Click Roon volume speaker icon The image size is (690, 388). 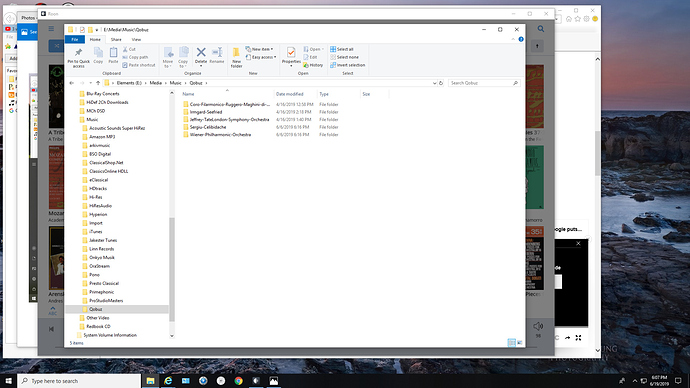(538, 326)
